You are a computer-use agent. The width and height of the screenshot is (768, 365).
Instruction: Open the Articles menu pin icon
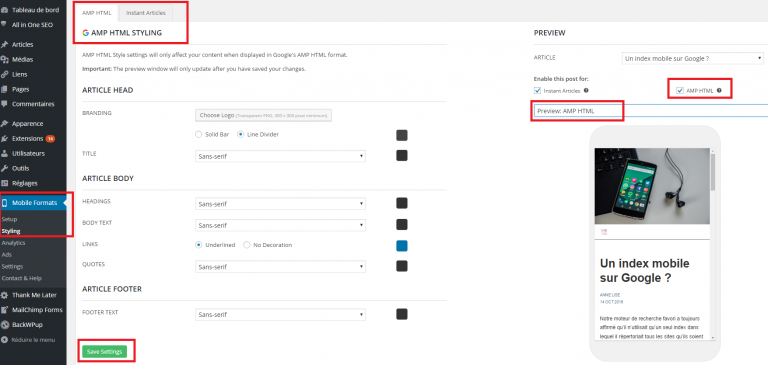coord(5,45)
